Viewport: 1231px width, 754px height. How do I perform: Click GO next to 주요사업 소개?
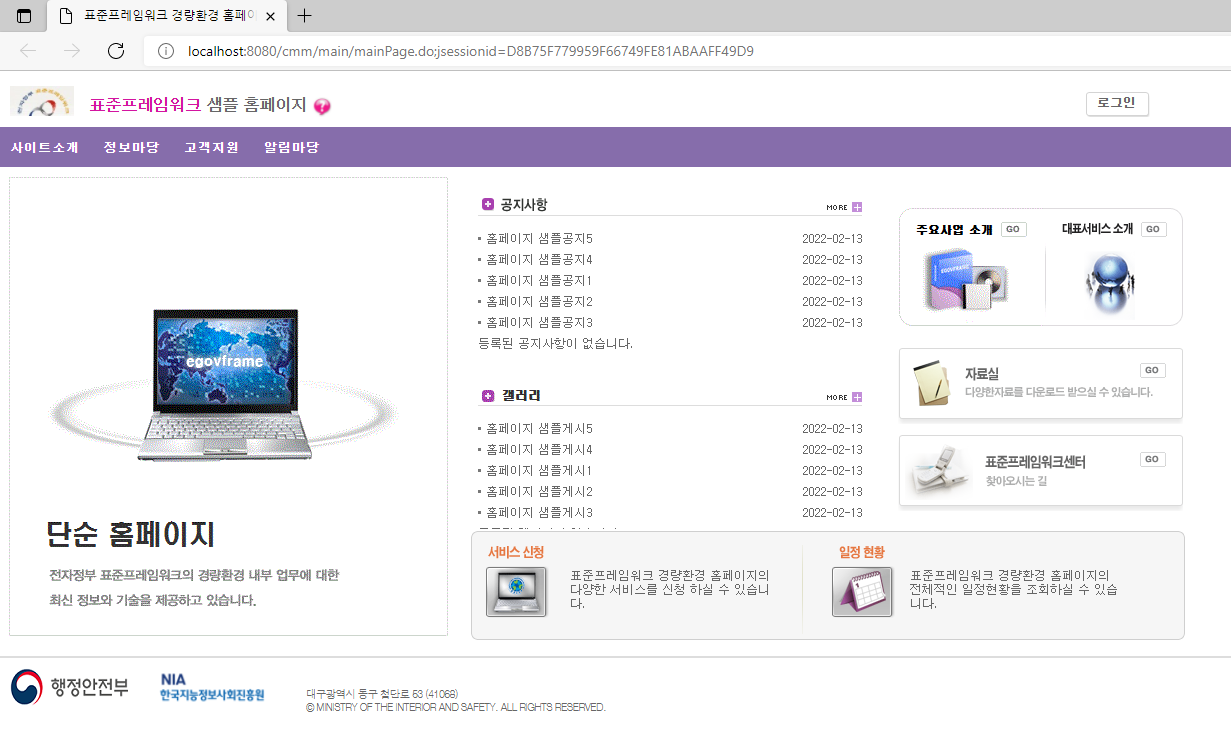click(x=1014, y=229)
